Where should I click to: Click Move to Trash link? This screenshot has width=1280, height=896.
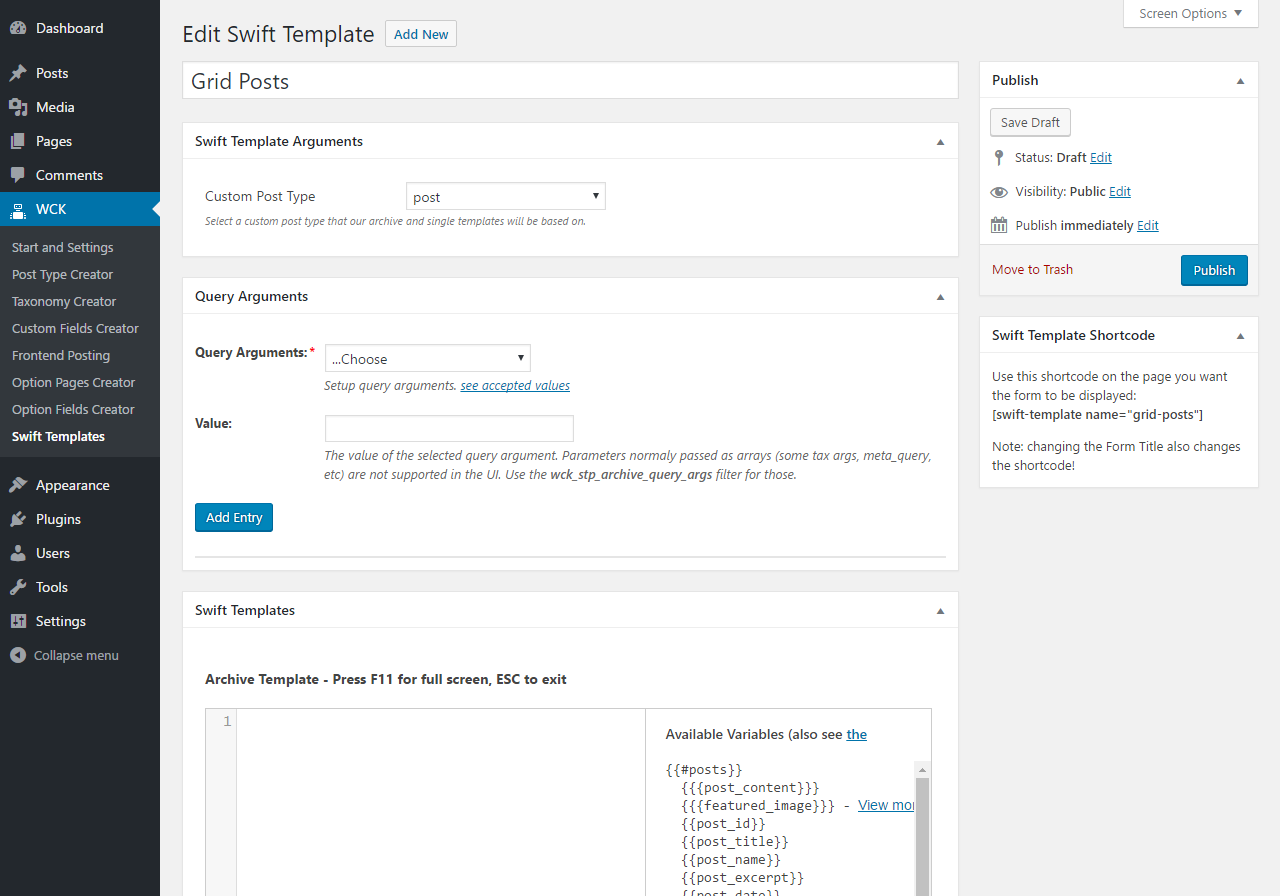tap(1032, 269)
